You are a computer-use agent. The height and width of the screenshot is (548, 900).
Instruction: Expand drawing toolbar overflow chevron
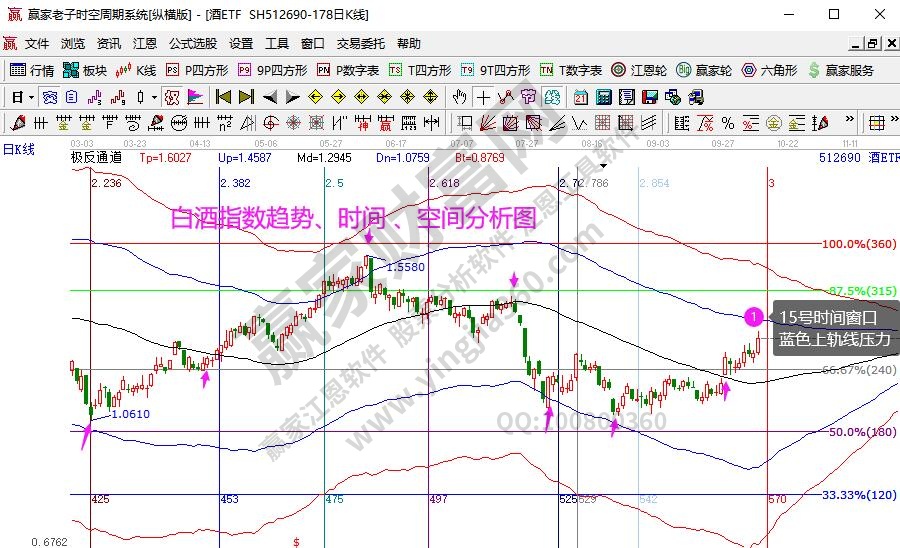[847, 122]
